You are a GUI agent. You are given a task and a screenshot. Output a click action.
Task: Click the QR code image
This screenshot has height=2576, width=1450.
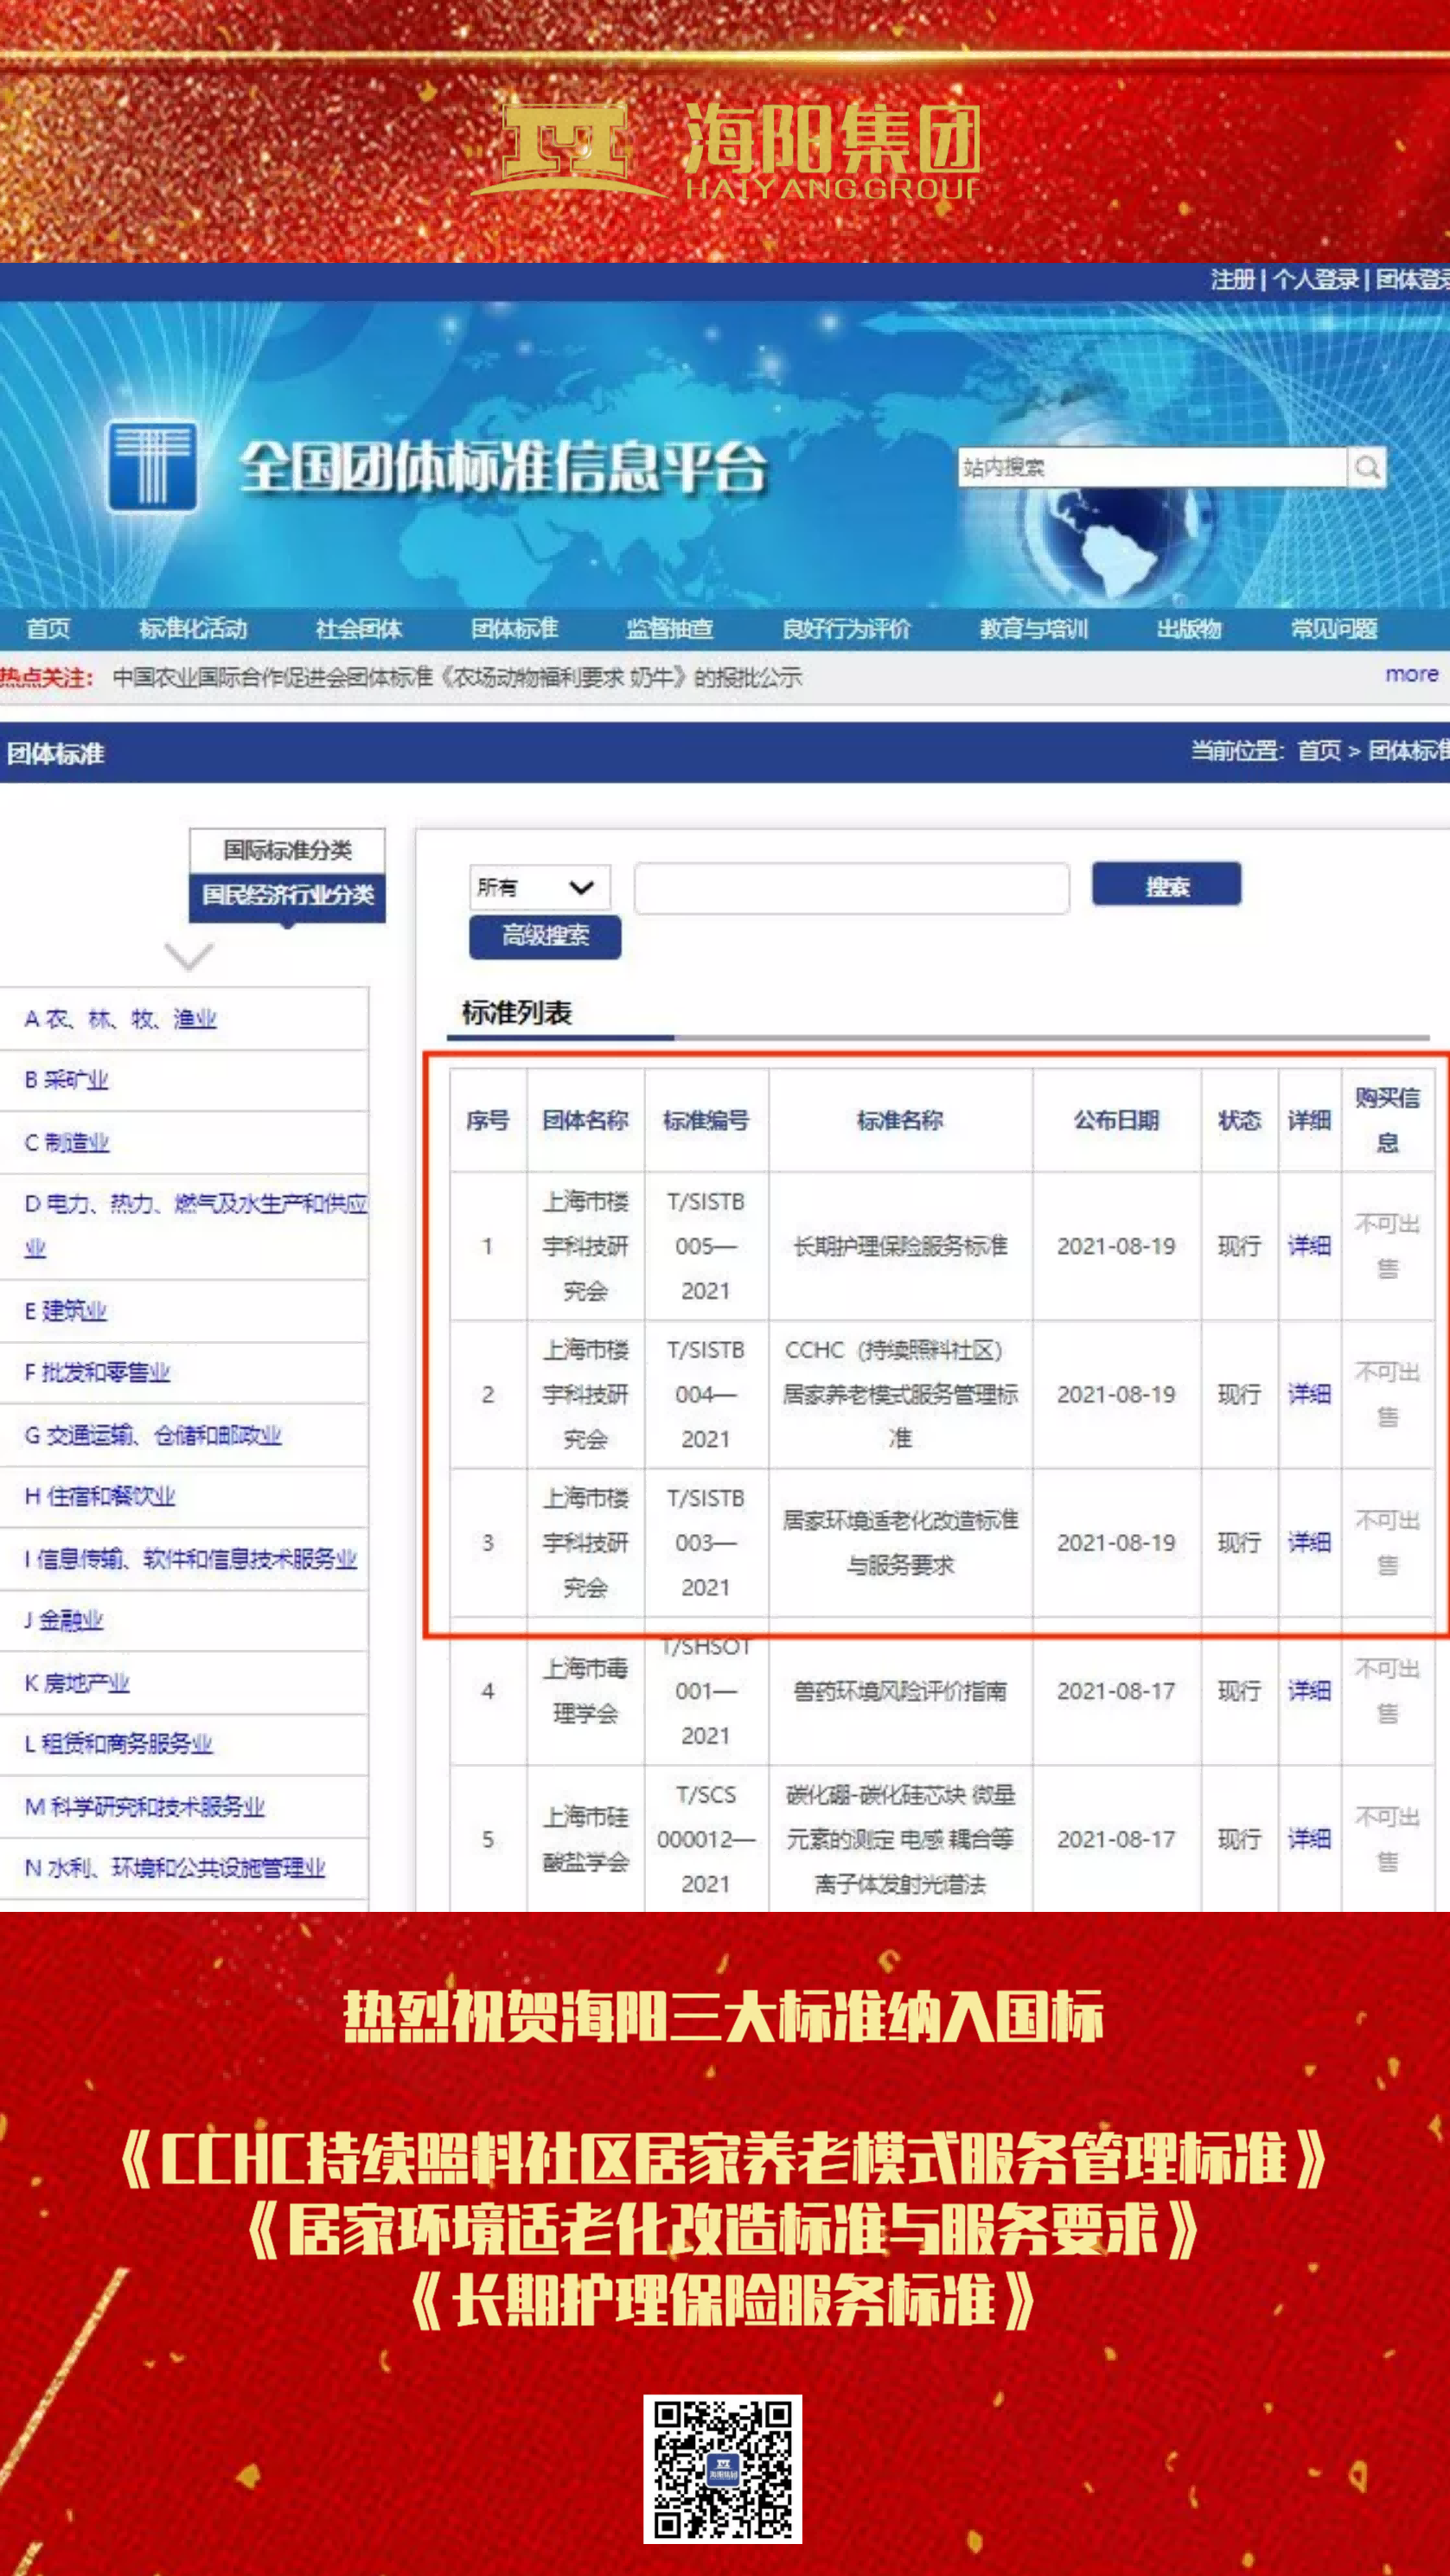pos(723,2469)
